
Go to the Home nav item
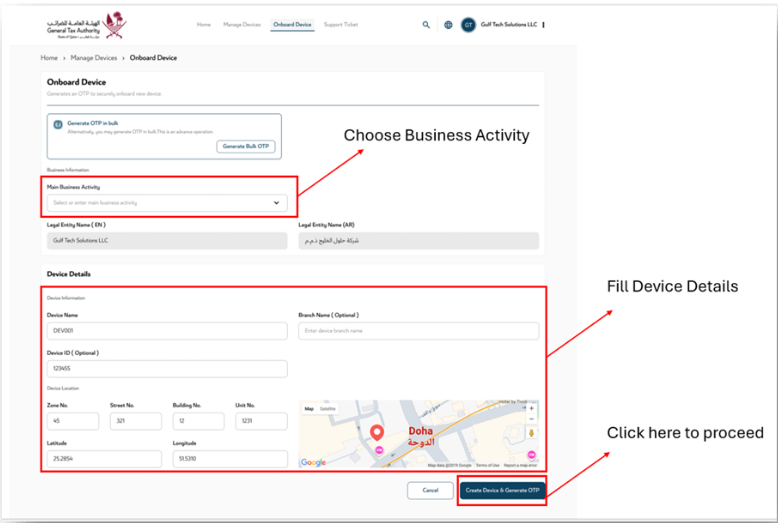point(203,24)
